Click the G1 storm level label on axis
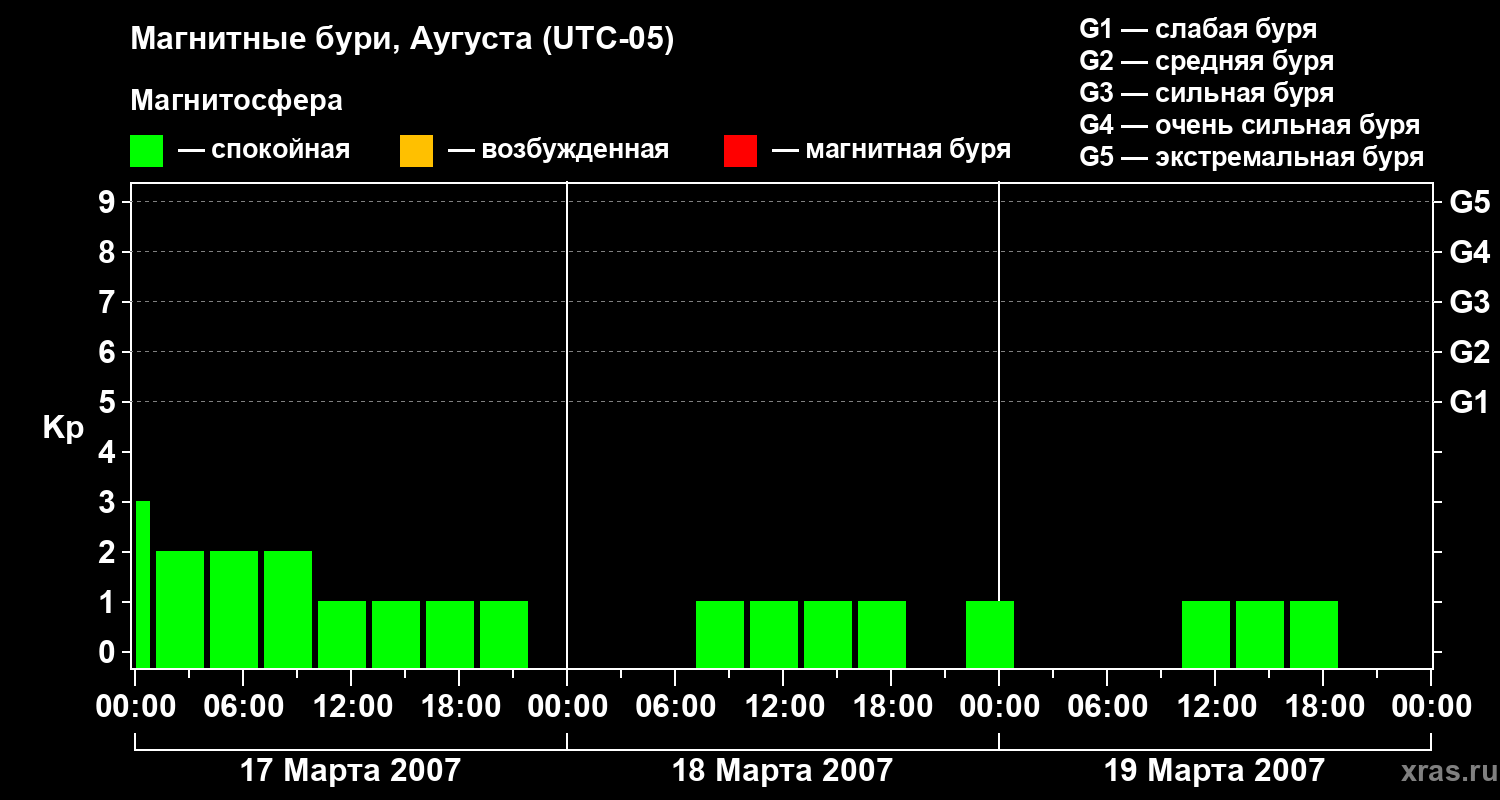 pyautogui.click(x=1469, y=403)
